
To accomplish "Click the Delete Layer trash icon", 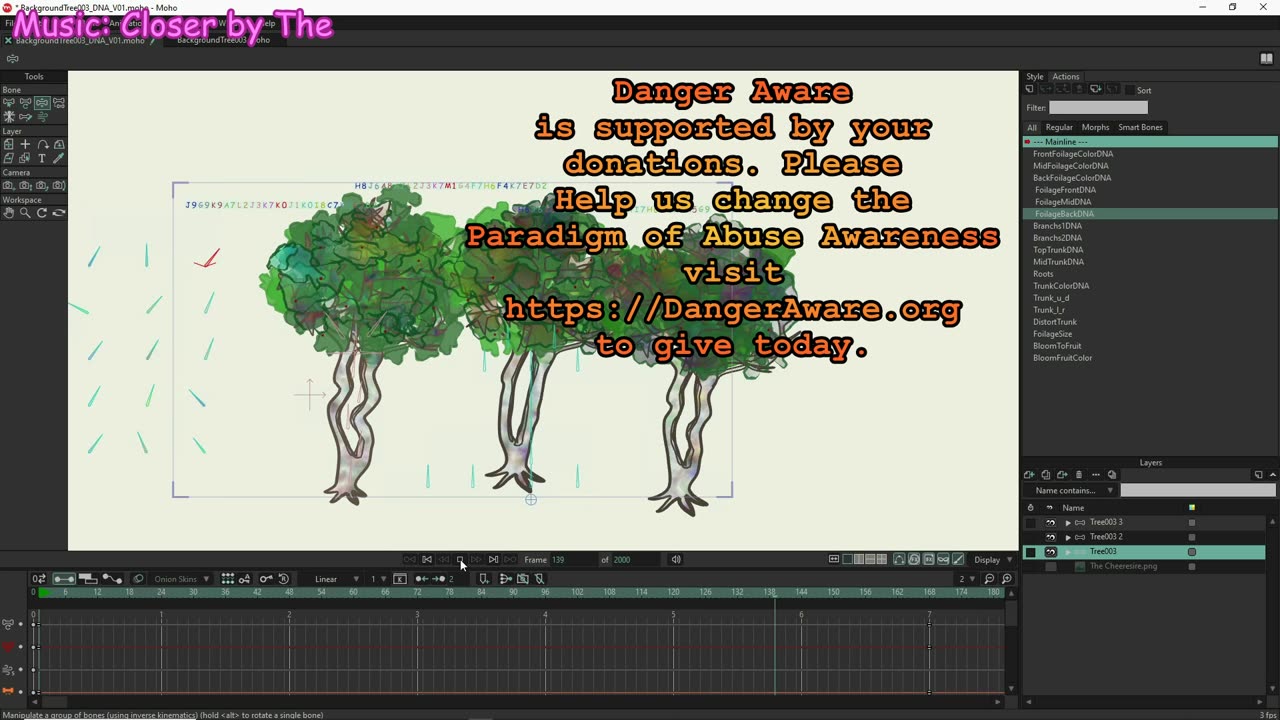I will point(1078,475).
